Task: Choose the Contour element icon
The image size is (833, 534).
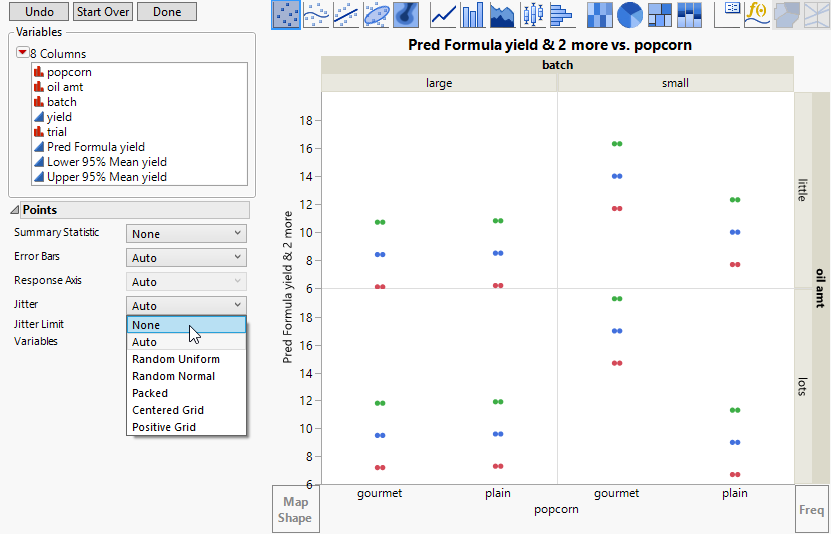Action: 405,14
